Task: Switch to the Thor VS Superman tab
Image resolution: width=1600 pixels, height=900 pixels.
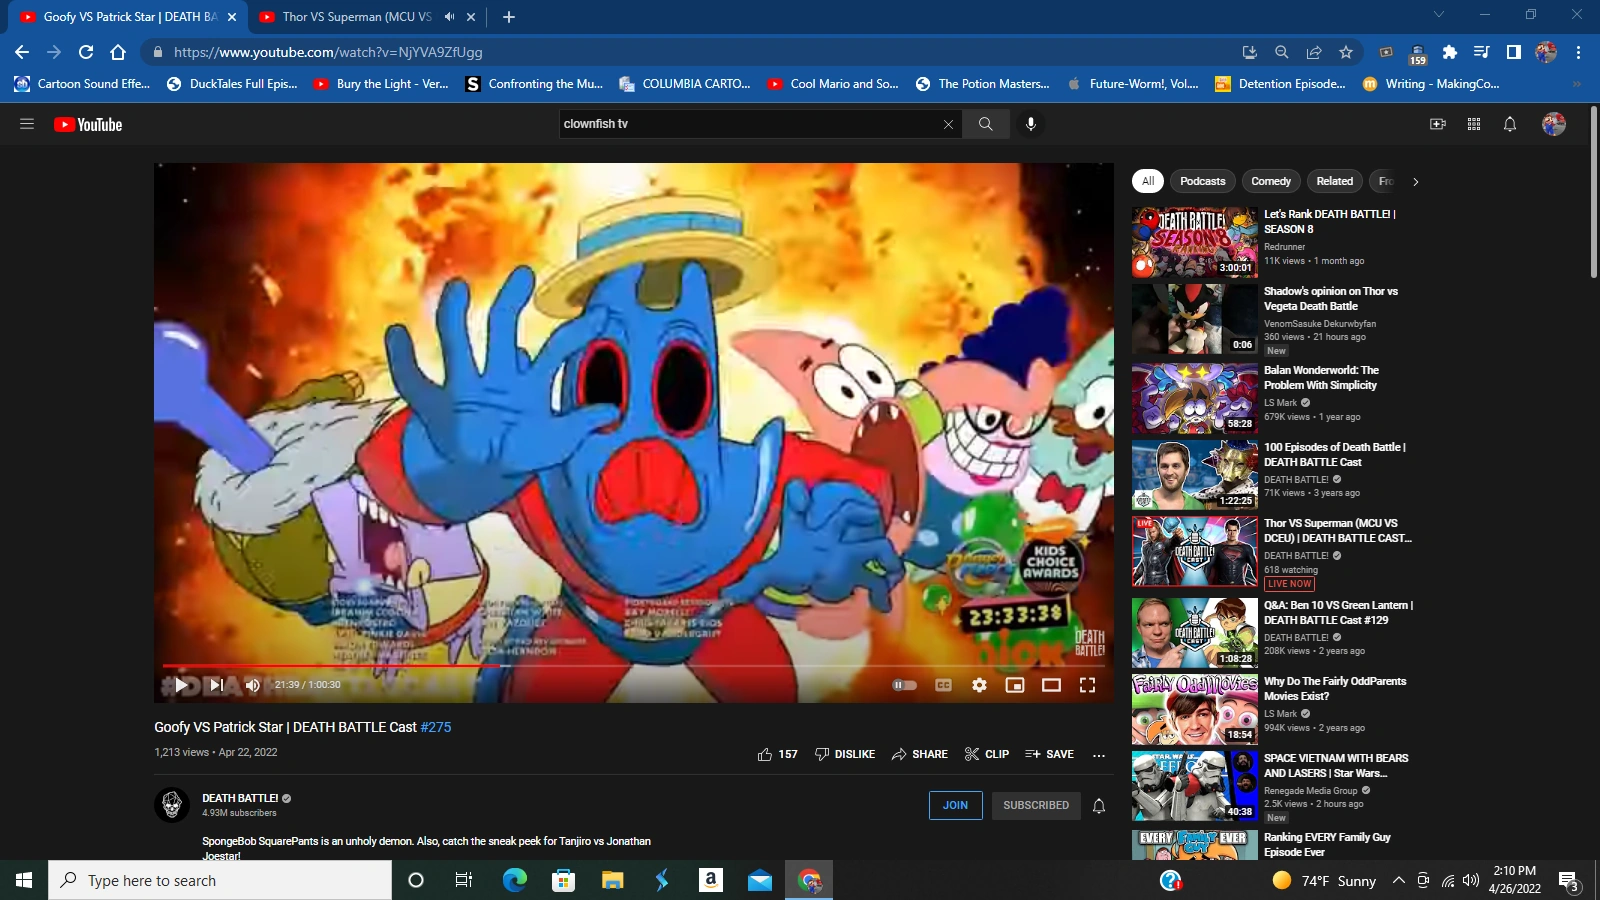Action: (x=350, y=17)
